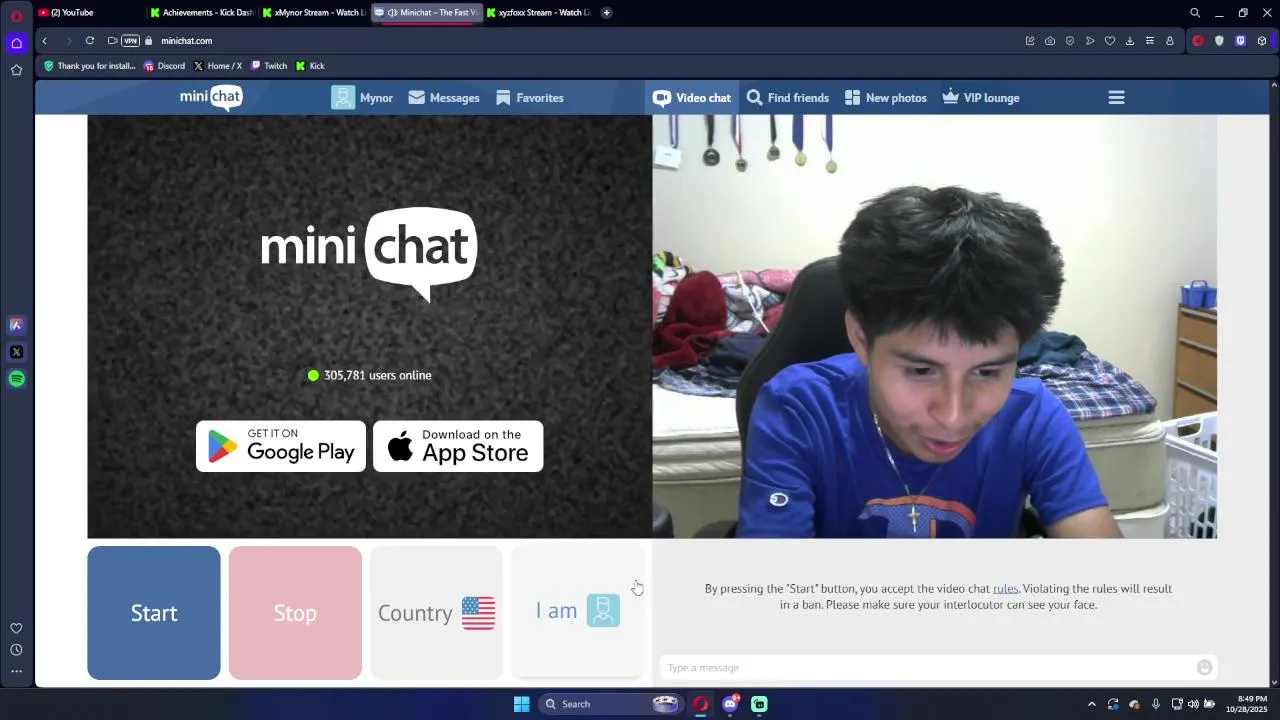Open Spotify in the Opera sidebar
This screenshot has width=1280, height=720.
click(x=16, y=379)
